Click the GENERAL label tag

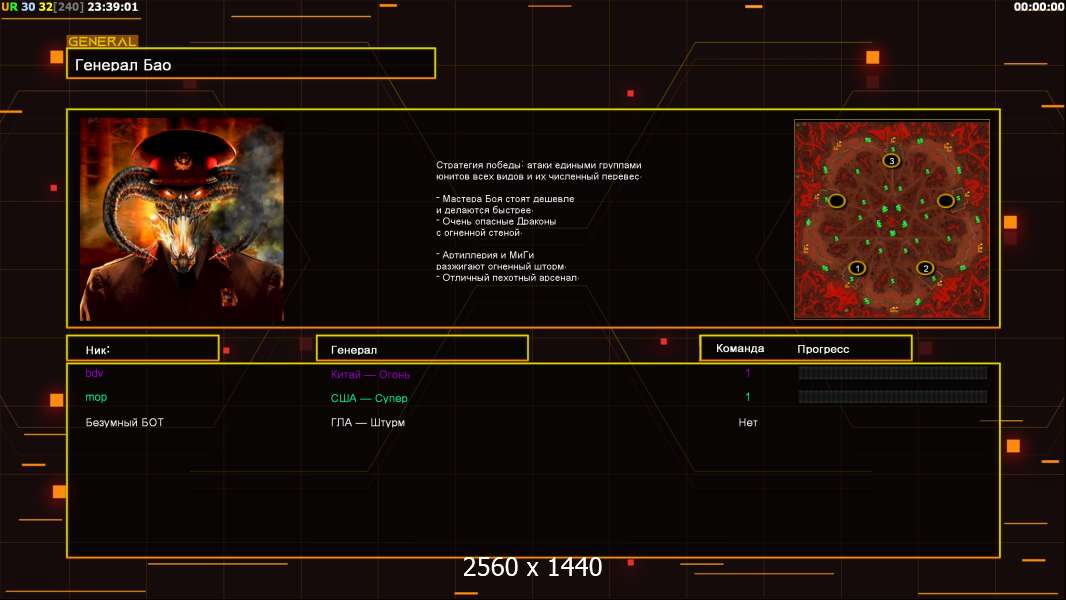(x=102, y=42)
